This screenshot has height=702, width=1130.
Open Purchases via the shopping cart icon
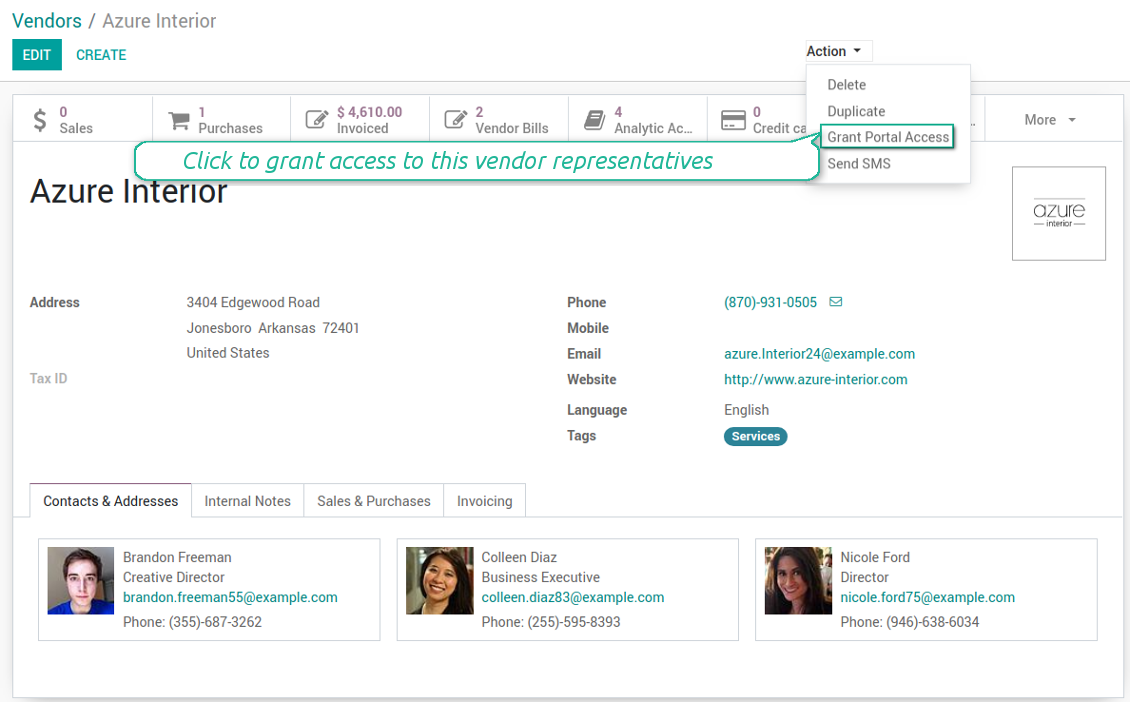180,117
